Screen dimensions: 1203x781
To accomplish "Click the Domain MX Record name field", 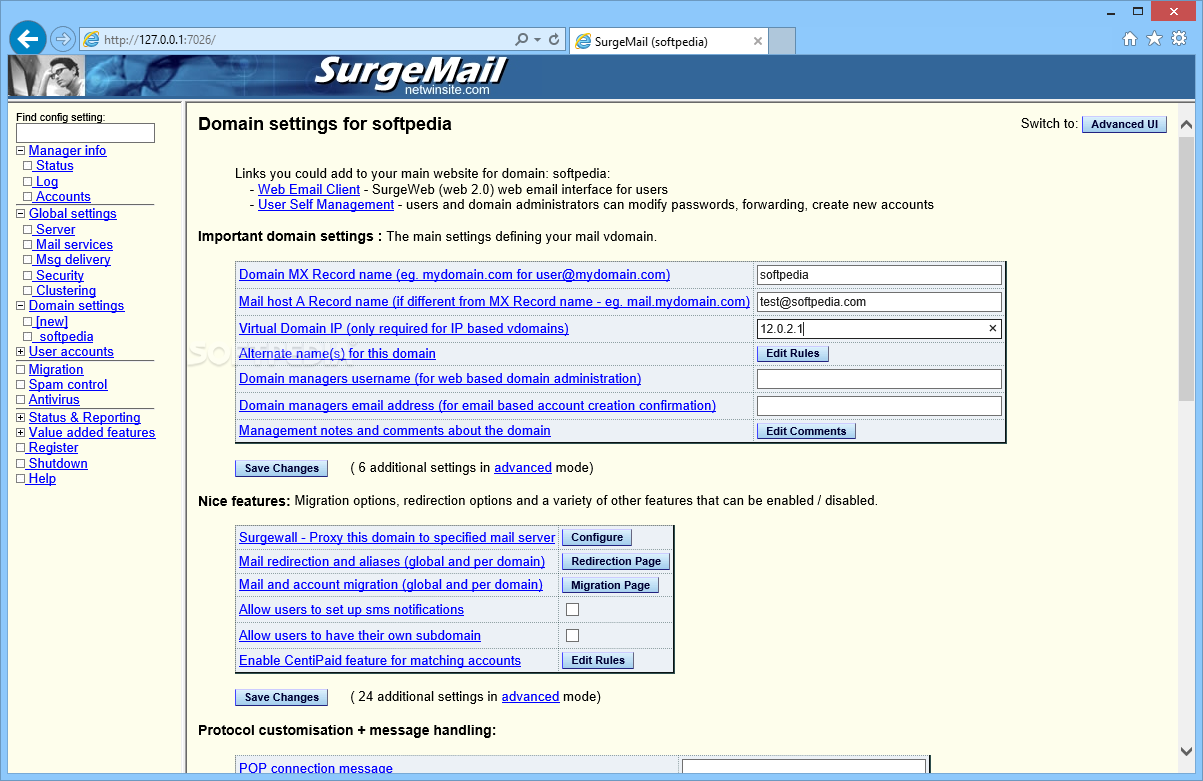I will [x=879, y=275].
